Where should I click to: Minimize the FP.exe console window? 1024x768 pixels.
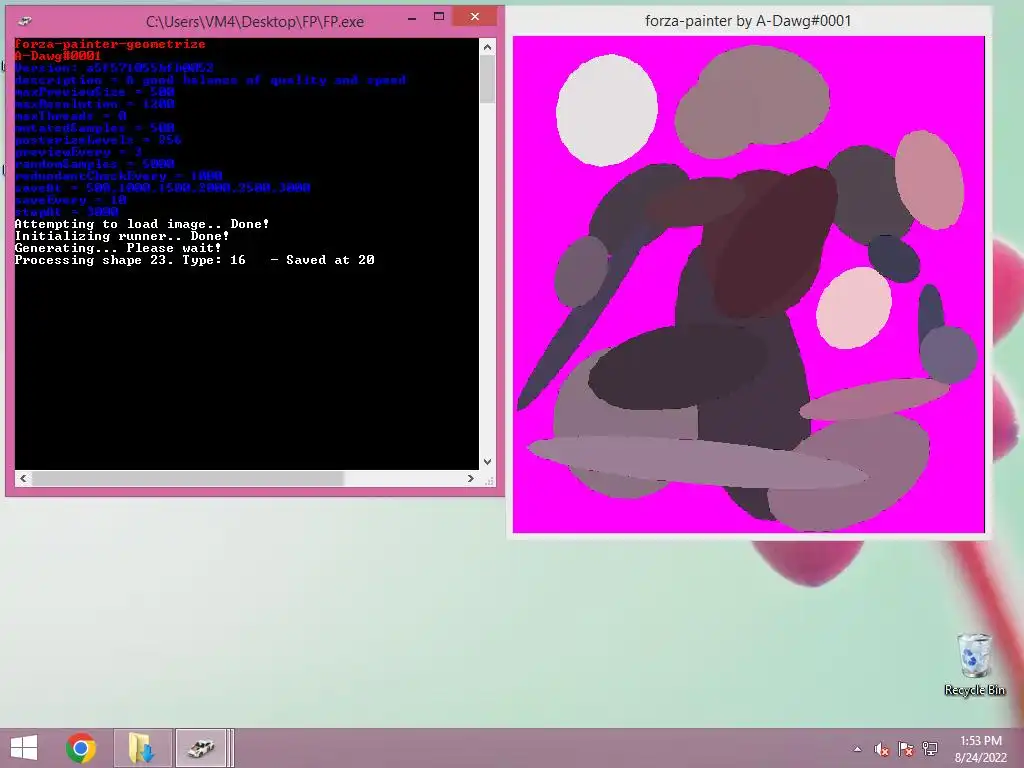pyautogui.click(x=411, y=18)
